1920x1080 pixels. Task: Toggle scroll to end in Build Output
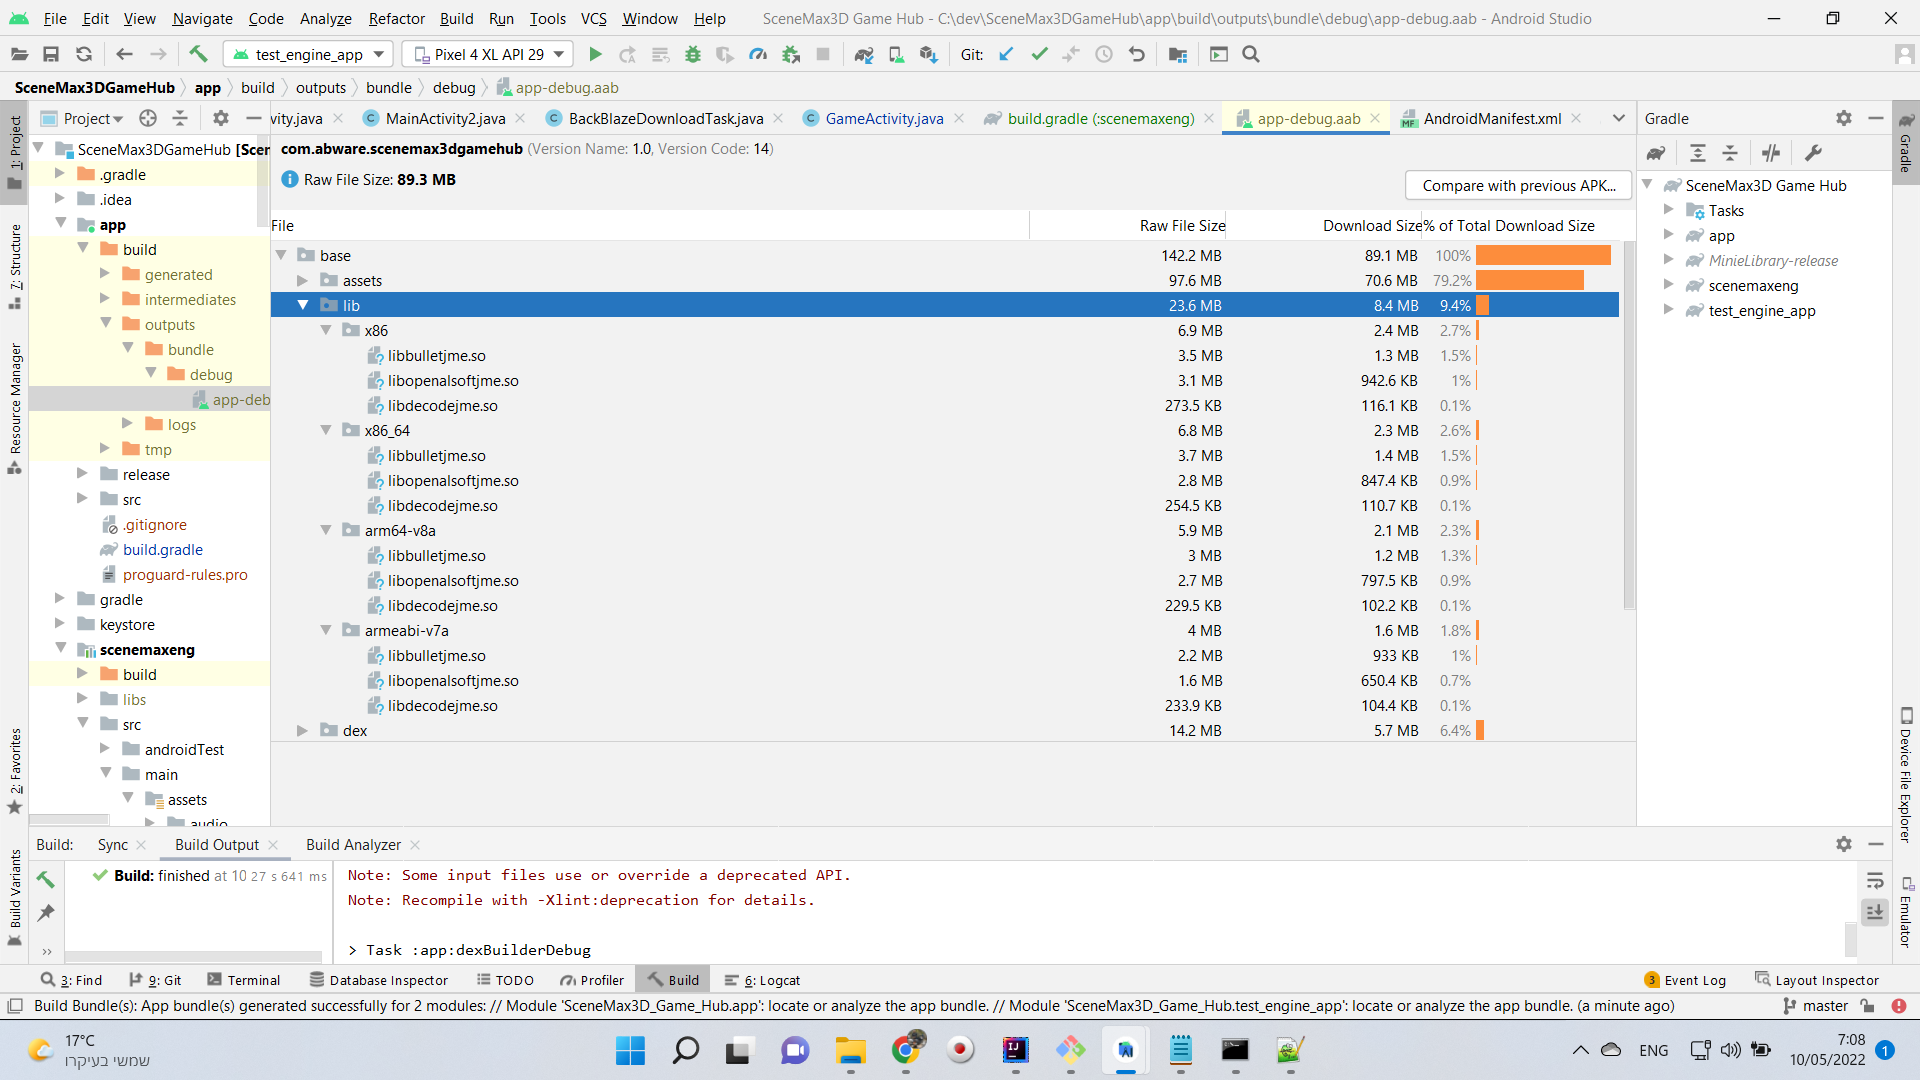[x=1875, y=912]
